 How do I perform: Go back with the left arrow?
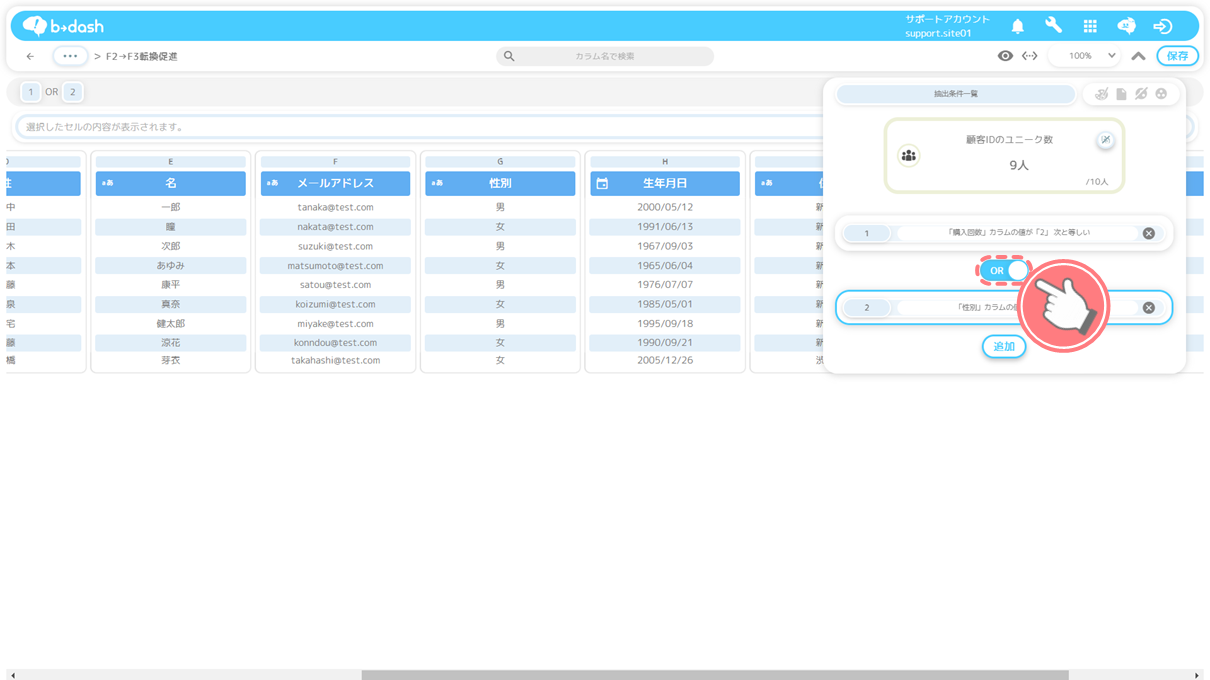pos(30,56)
